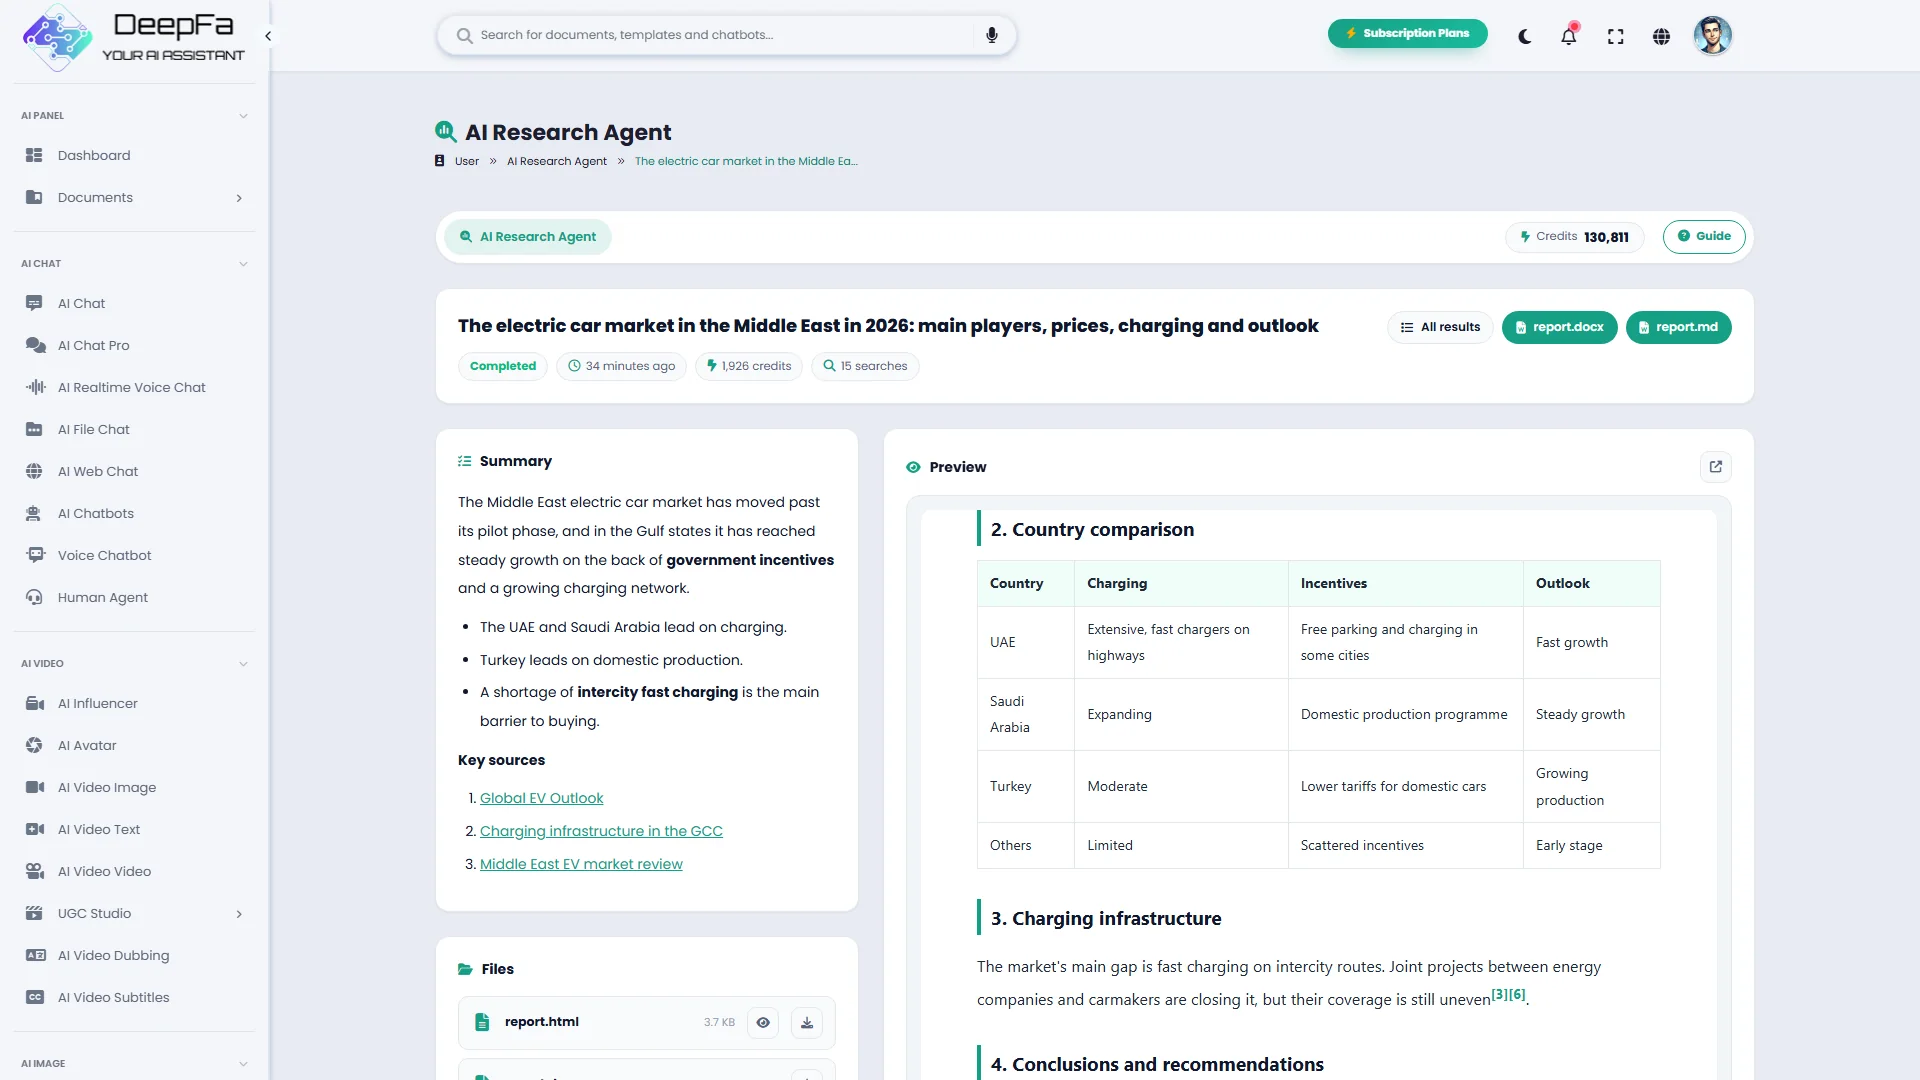
Task: Open Charging infrastructure in the GCC link
Action: click(x=601, y=831)
